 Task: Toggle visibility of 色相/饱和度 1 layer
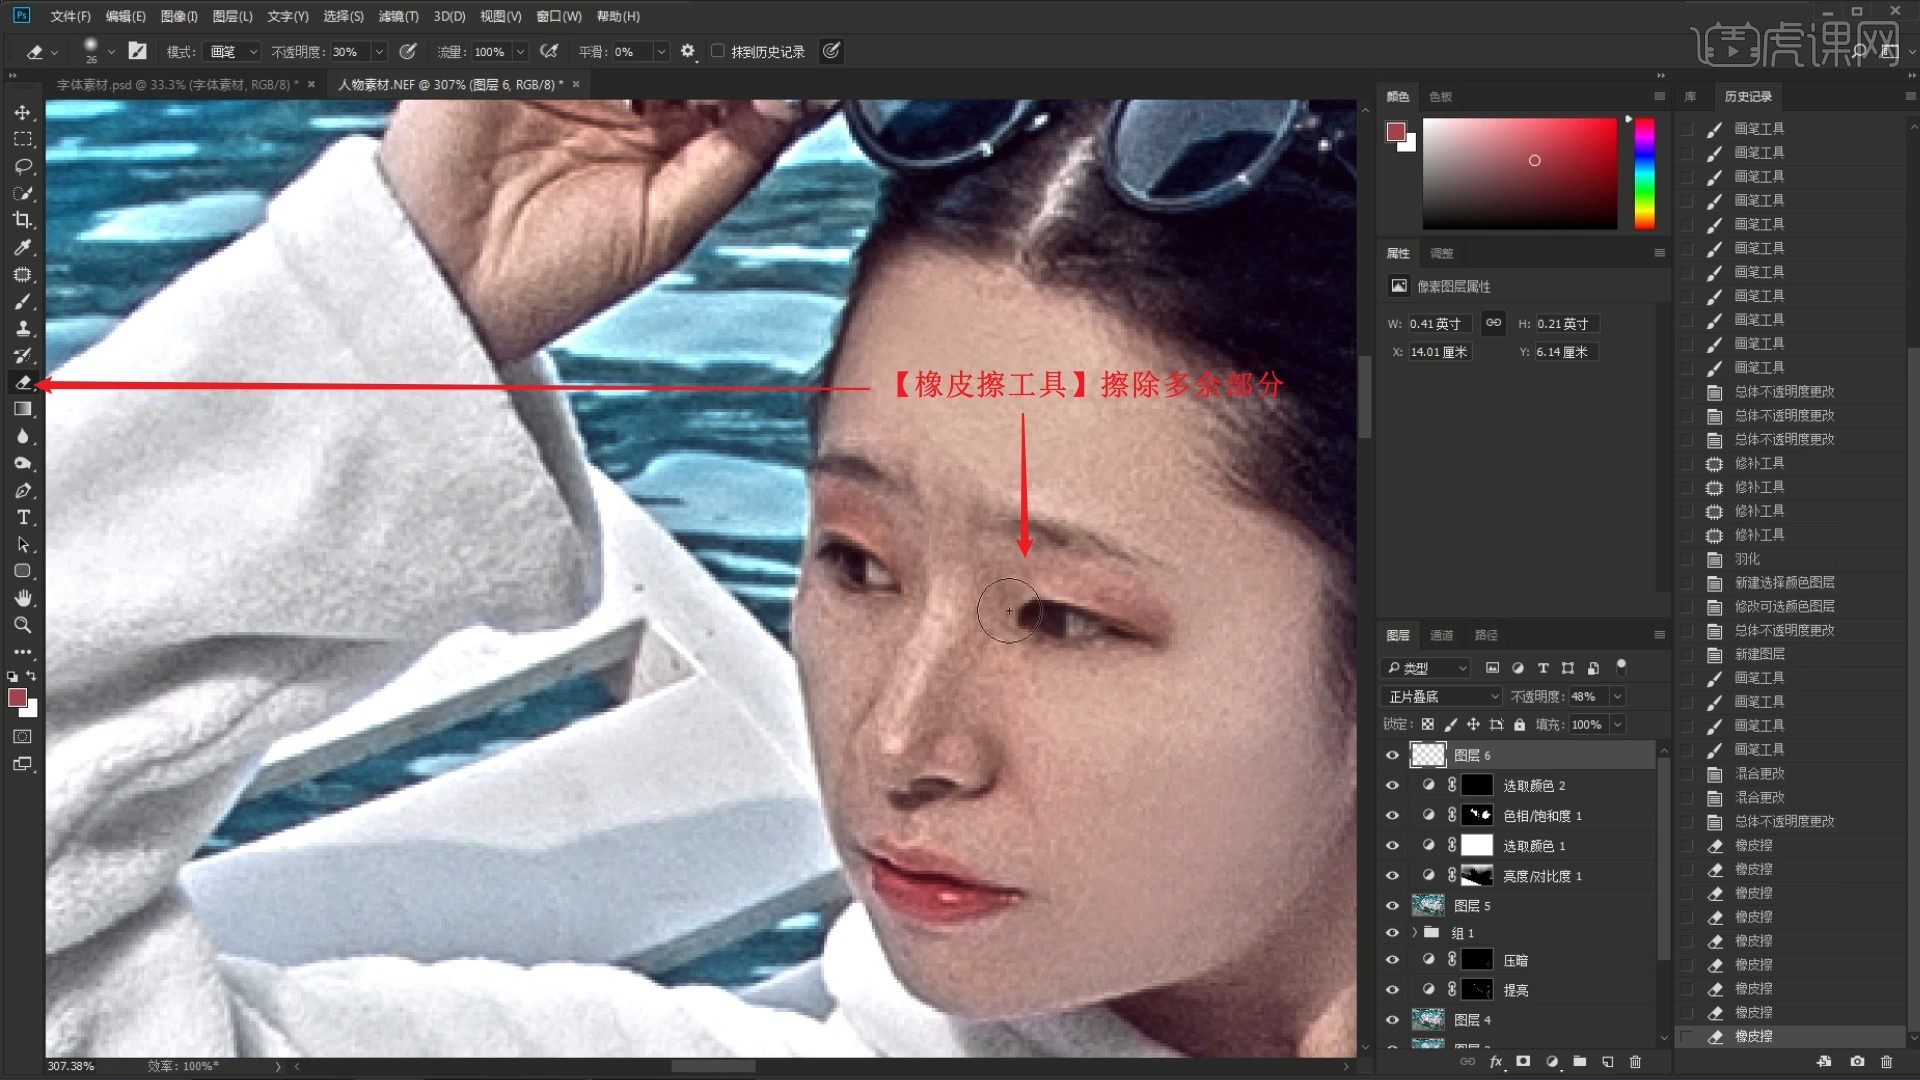(x=1392, y=816)
